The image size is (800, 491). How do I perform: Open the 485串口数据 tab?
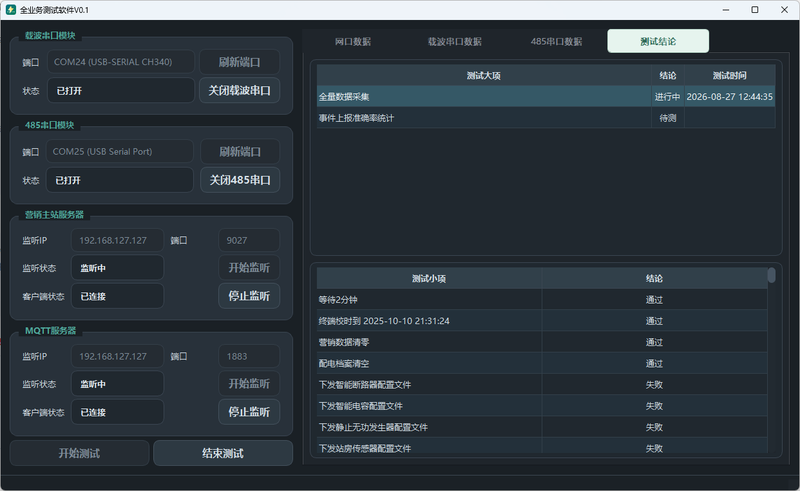pyautogui.click(x=556, y=41)
